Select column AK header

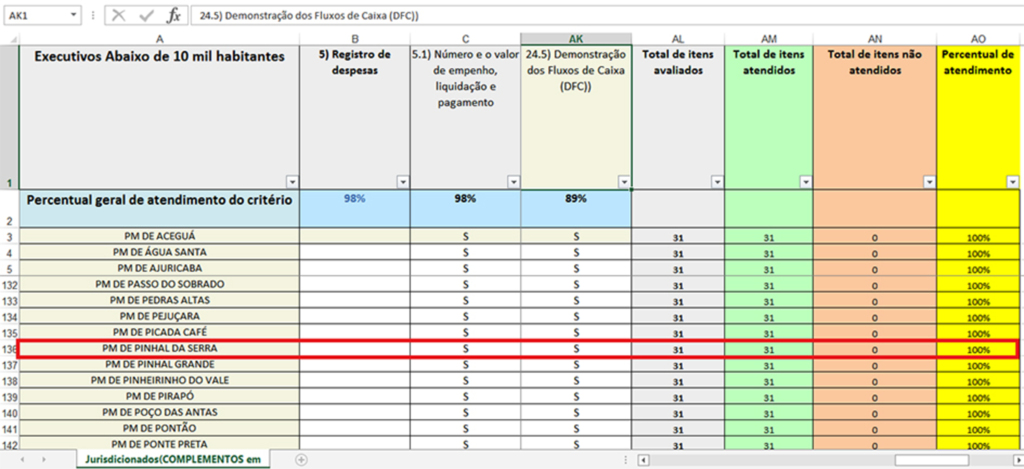tap(576, 39)
